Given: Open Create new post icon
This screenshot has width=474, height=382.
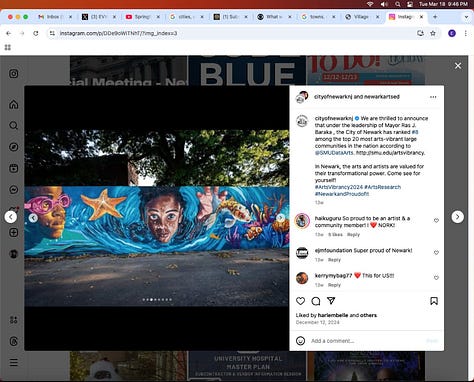Looking at the screenshot, I should pyautogui.click(x=14, y=232).
